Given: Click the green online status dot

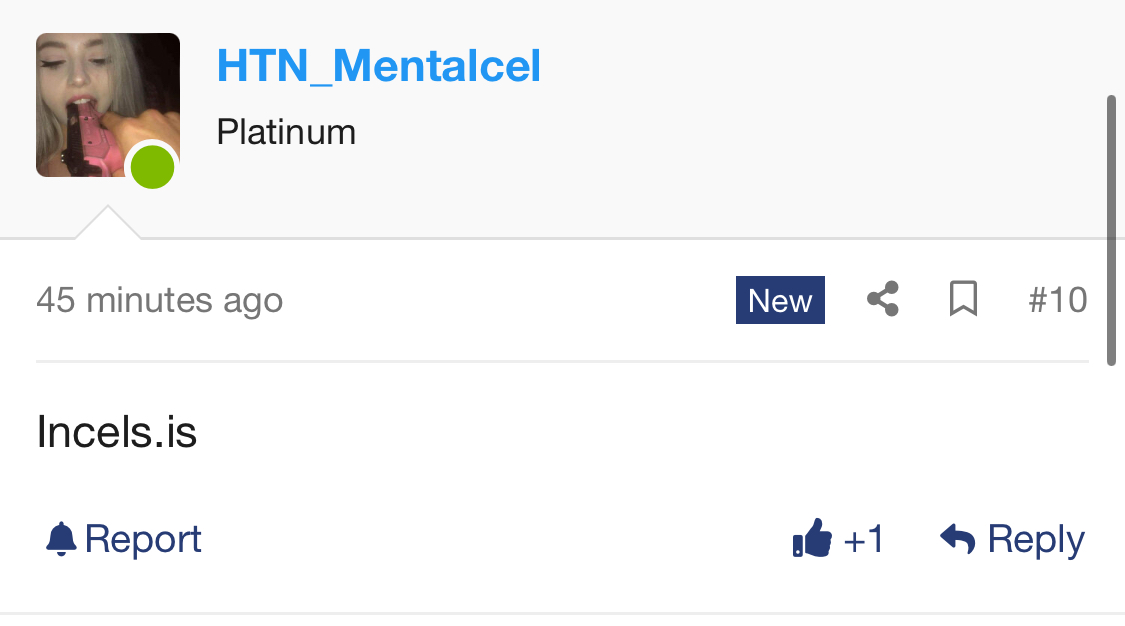Looking at the screenshot, I should pos(152,167).
